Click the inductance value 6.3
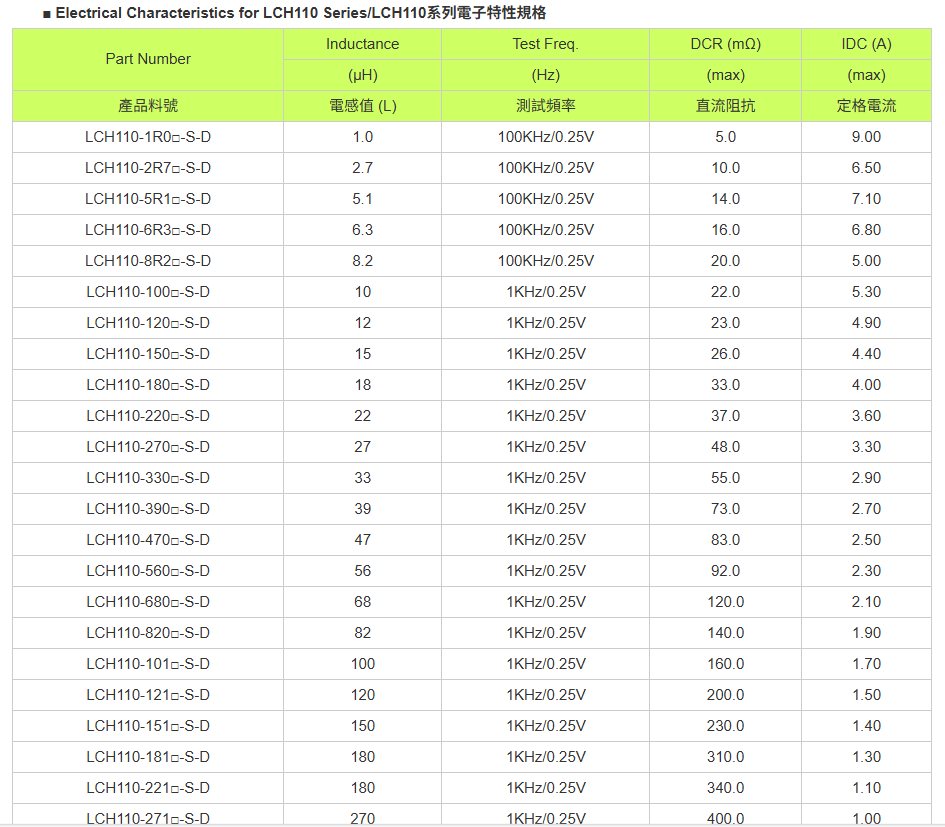Image resolution: width=945 pixels, height=827 pixels. [x=362, y=230]
